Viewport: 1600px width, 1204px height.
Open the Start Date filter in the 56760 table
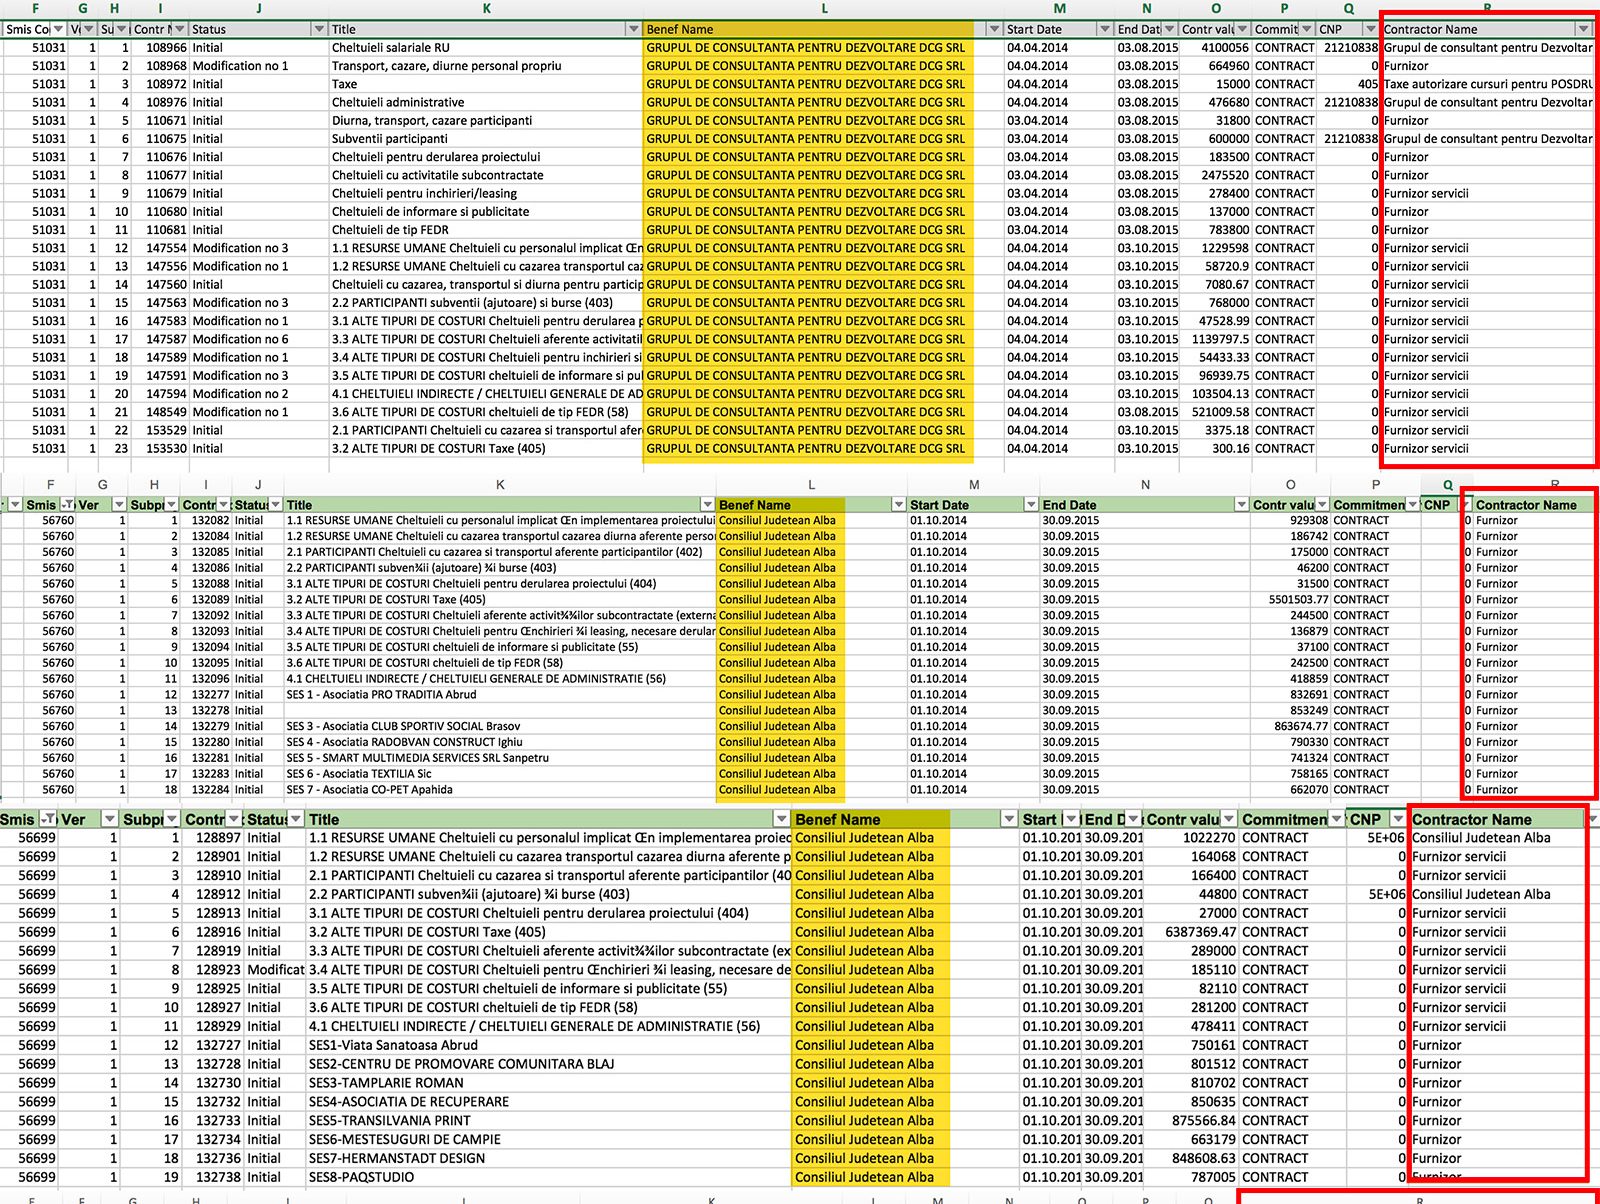[1030, 505]
